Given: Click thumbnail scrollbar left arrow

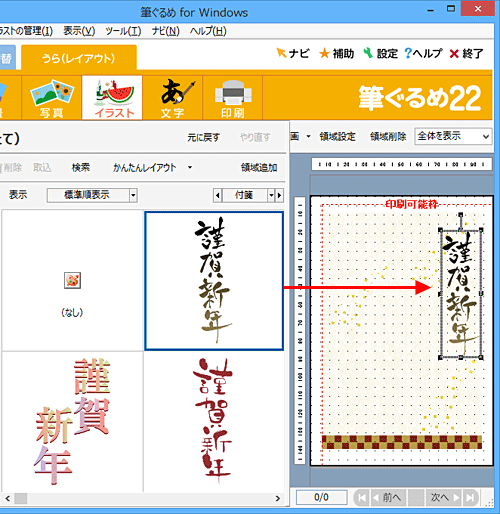Looking at the screenshot, I should tap(8, 499).
